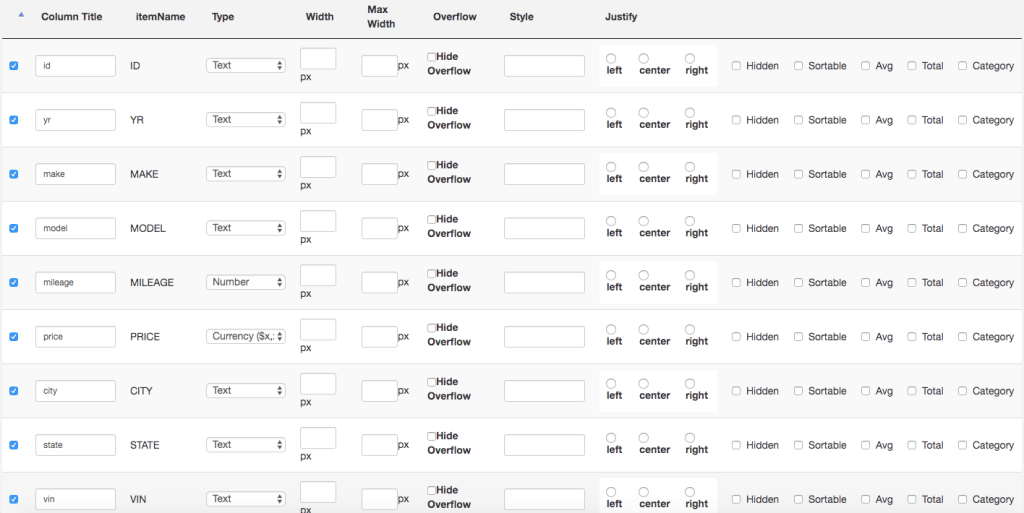Enable Hide Overflow for the MODEL row
Viewport: 1024px width, 513px height.
click(x=431, y=220)
